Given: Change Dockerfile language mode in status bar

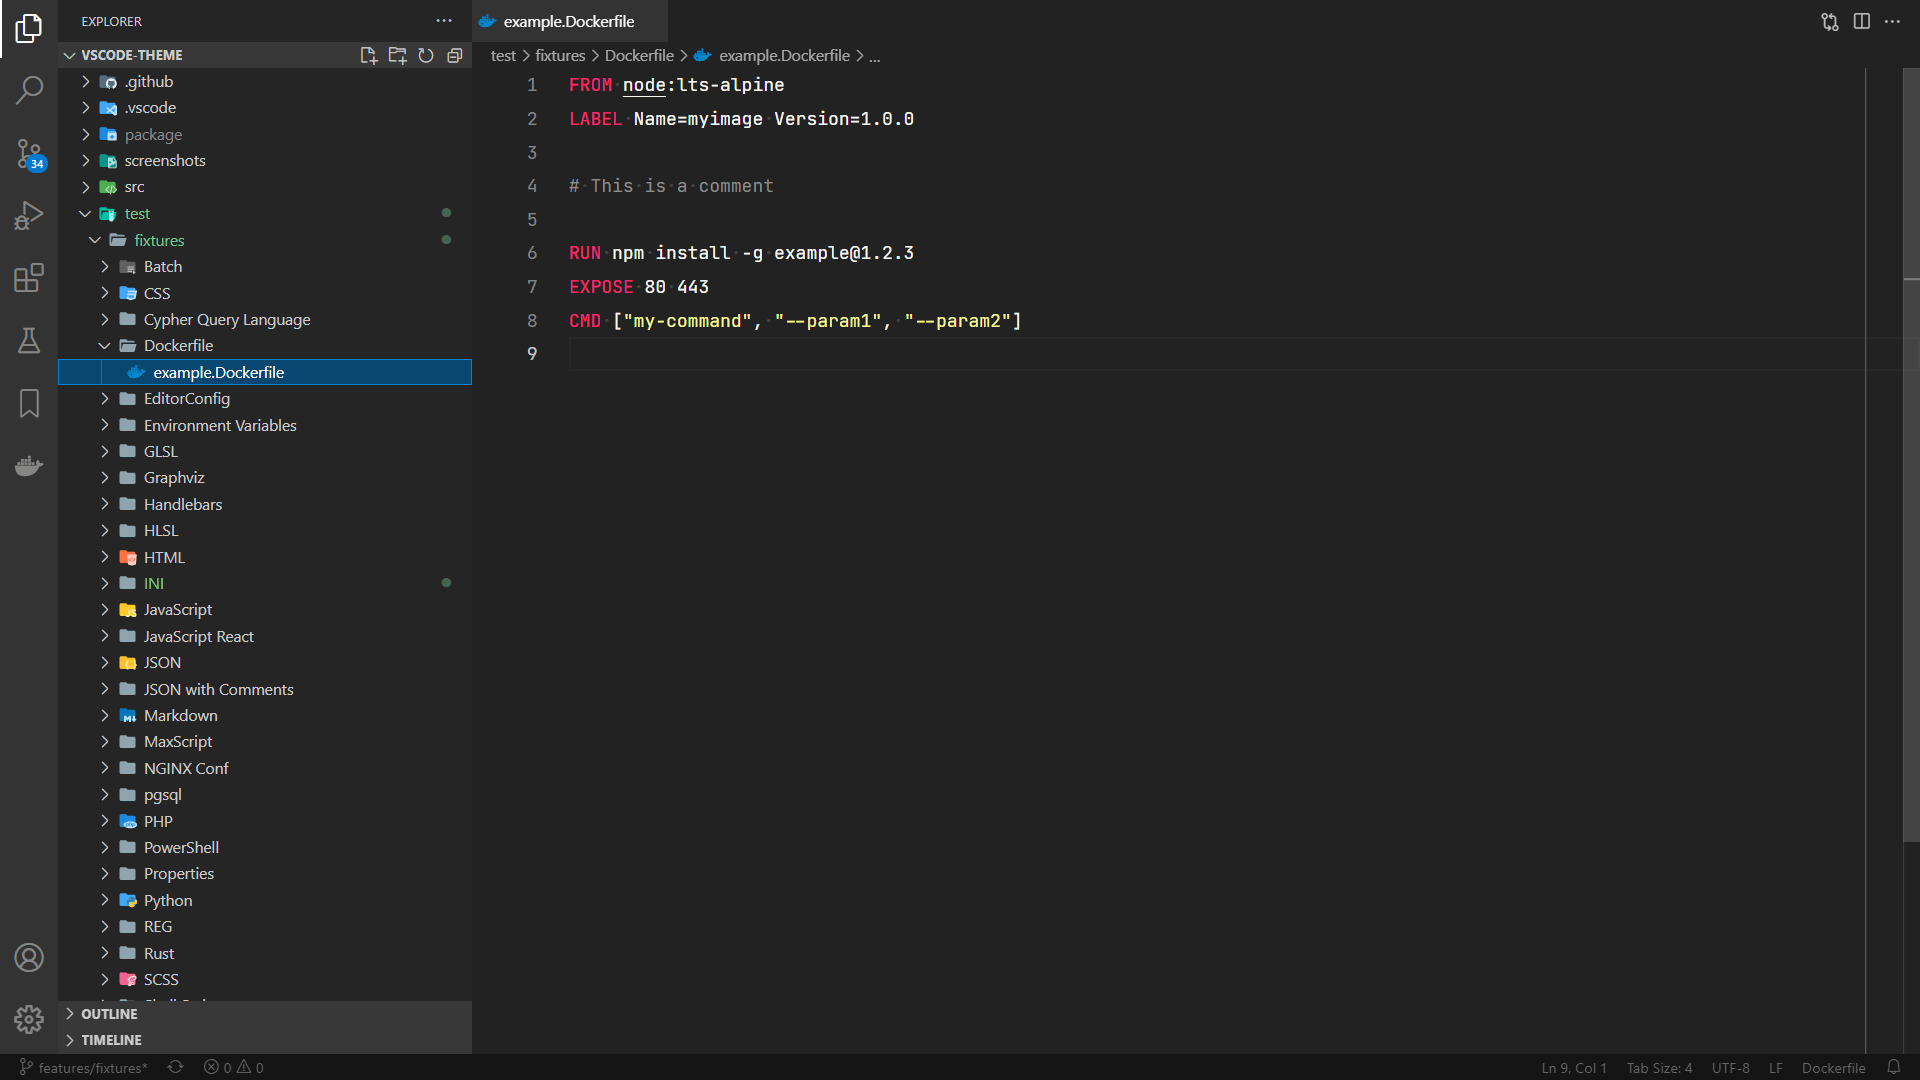Looking at the screenshot, I should point(1833,1067).
